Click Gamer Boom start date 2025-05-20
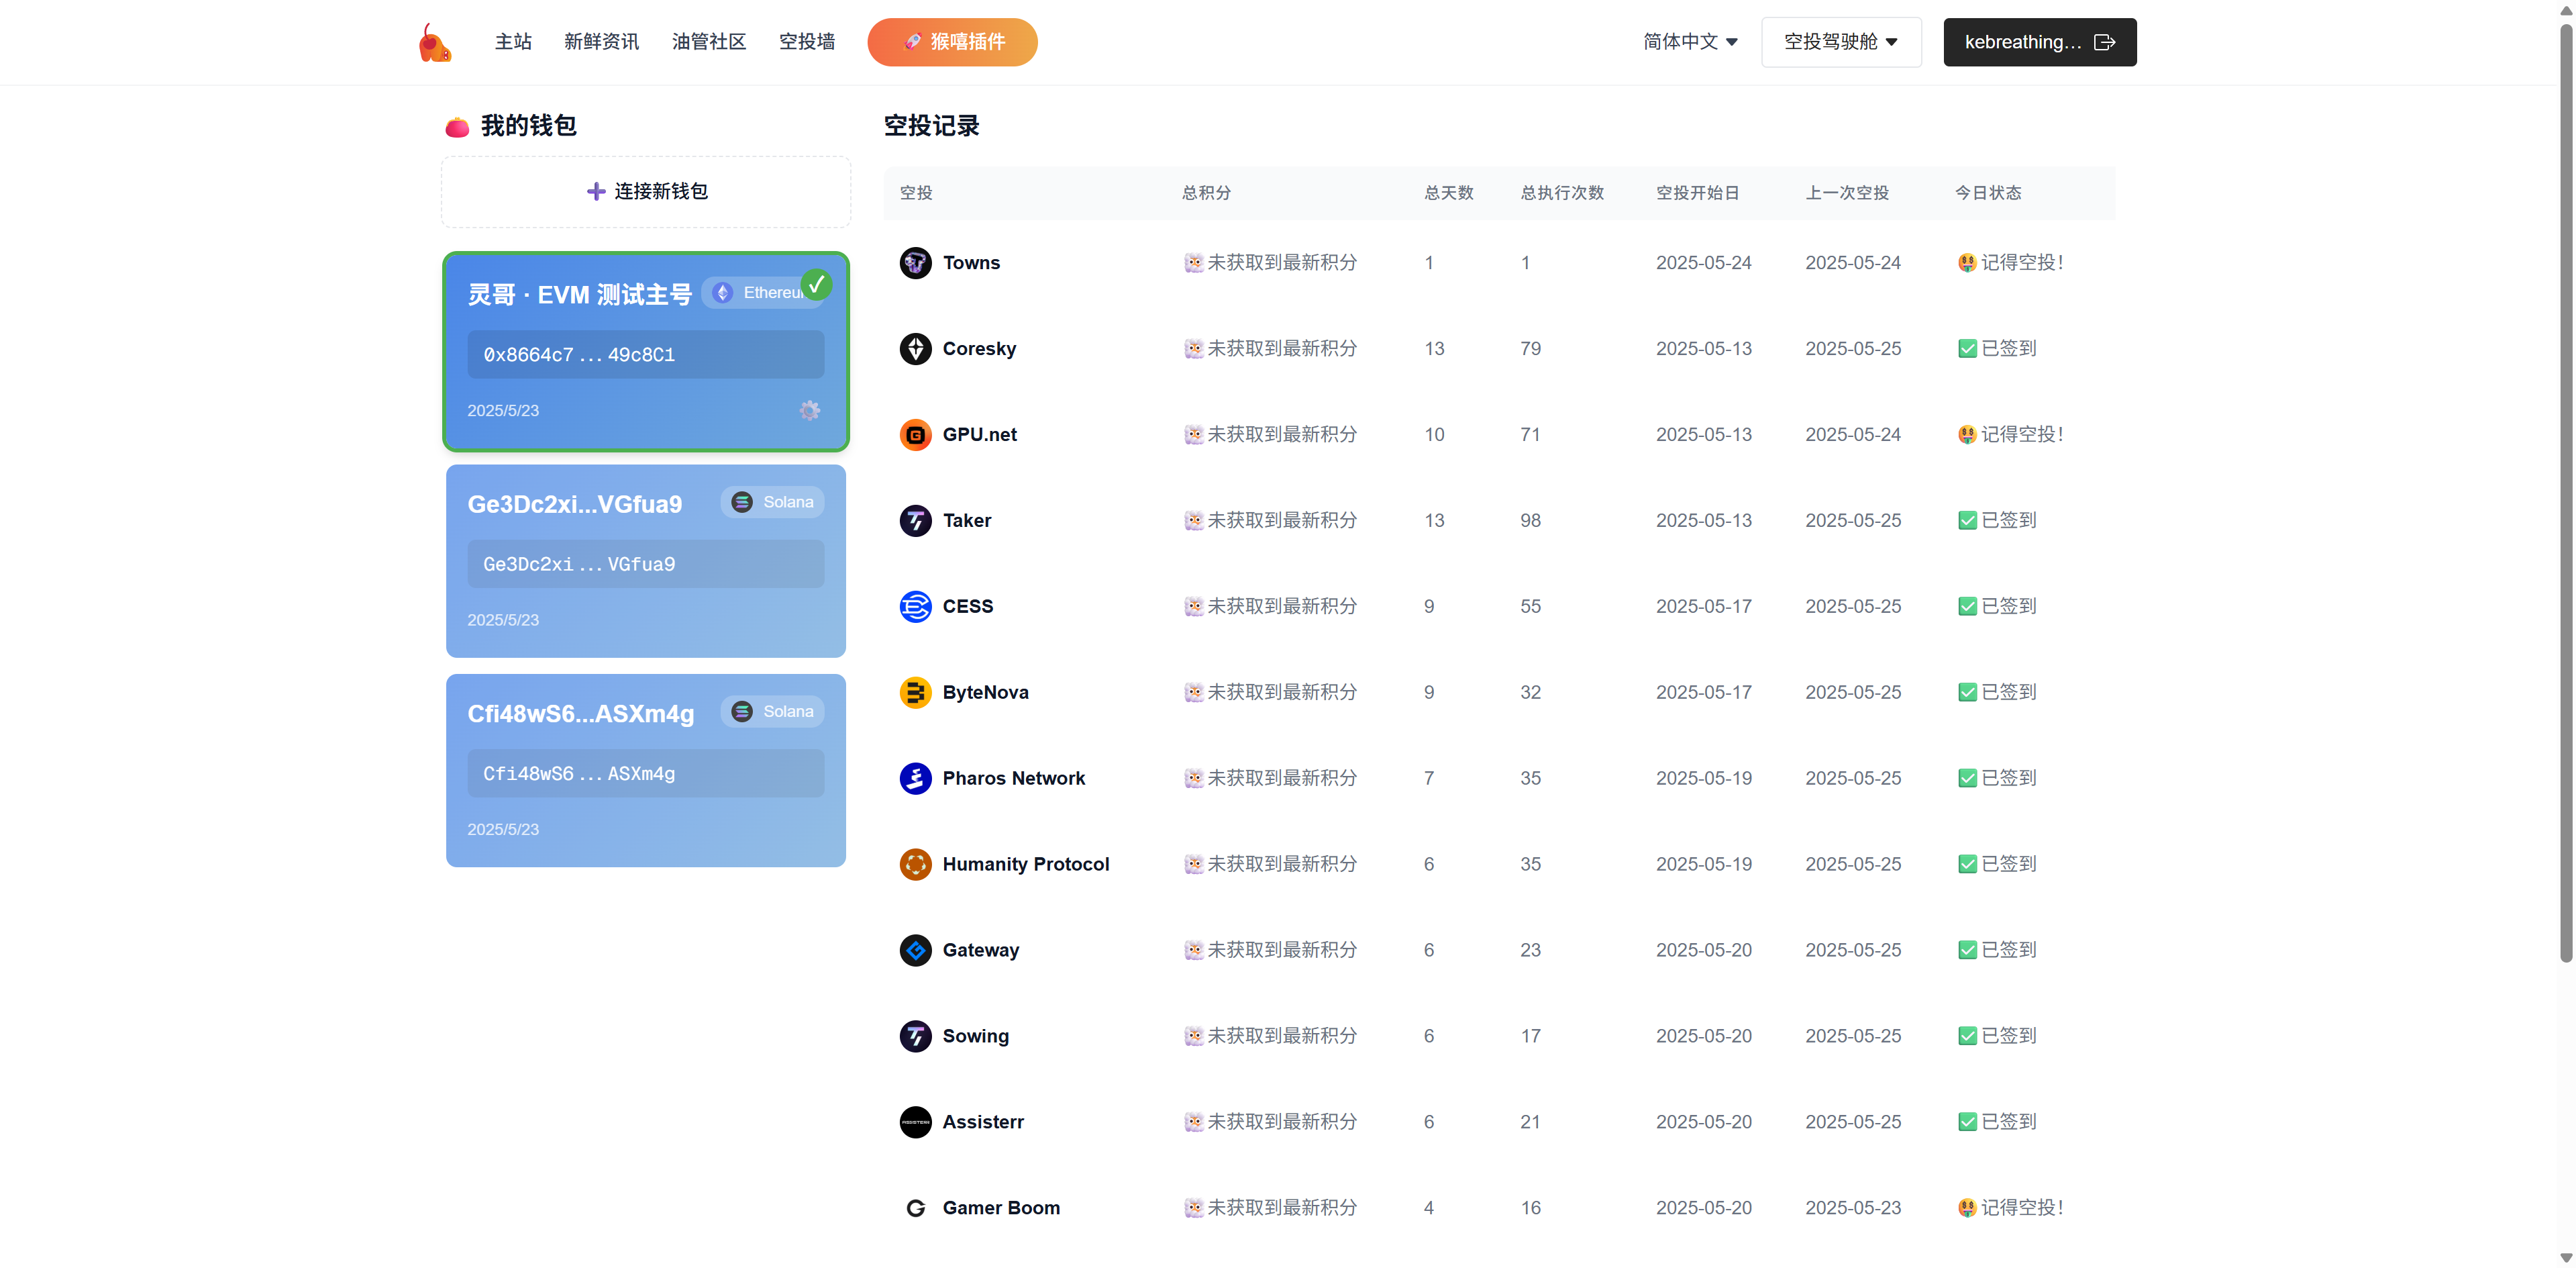The image size is (2576, 1268). (x=1703, y=1208)
